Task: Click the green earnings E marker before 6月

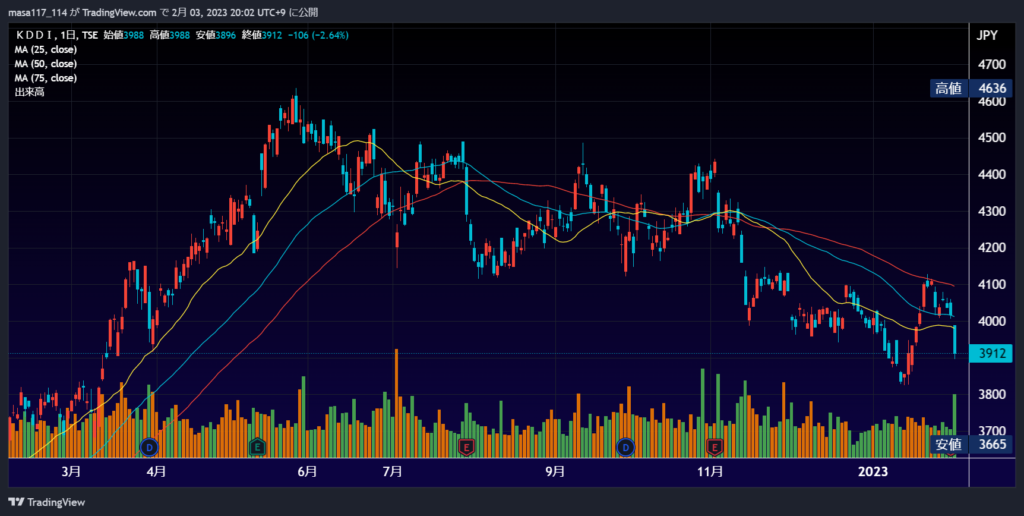Action: click(257, 447)
